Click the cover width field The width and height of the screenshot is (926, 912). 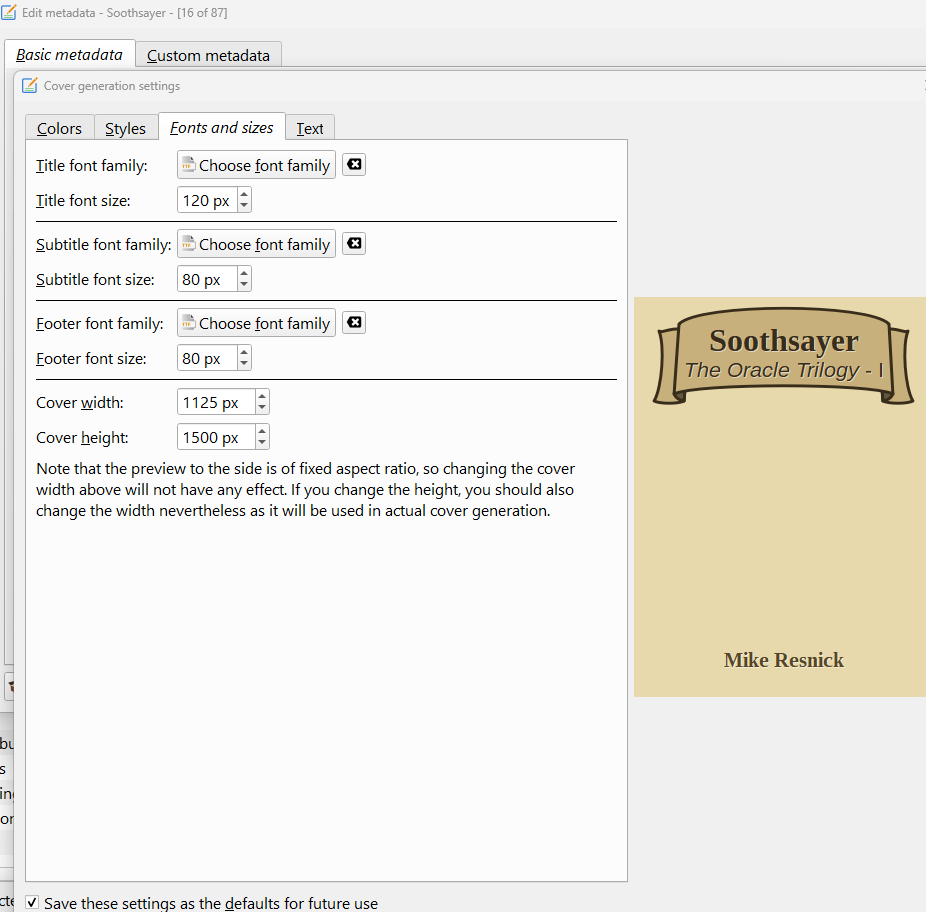(216, 402)
